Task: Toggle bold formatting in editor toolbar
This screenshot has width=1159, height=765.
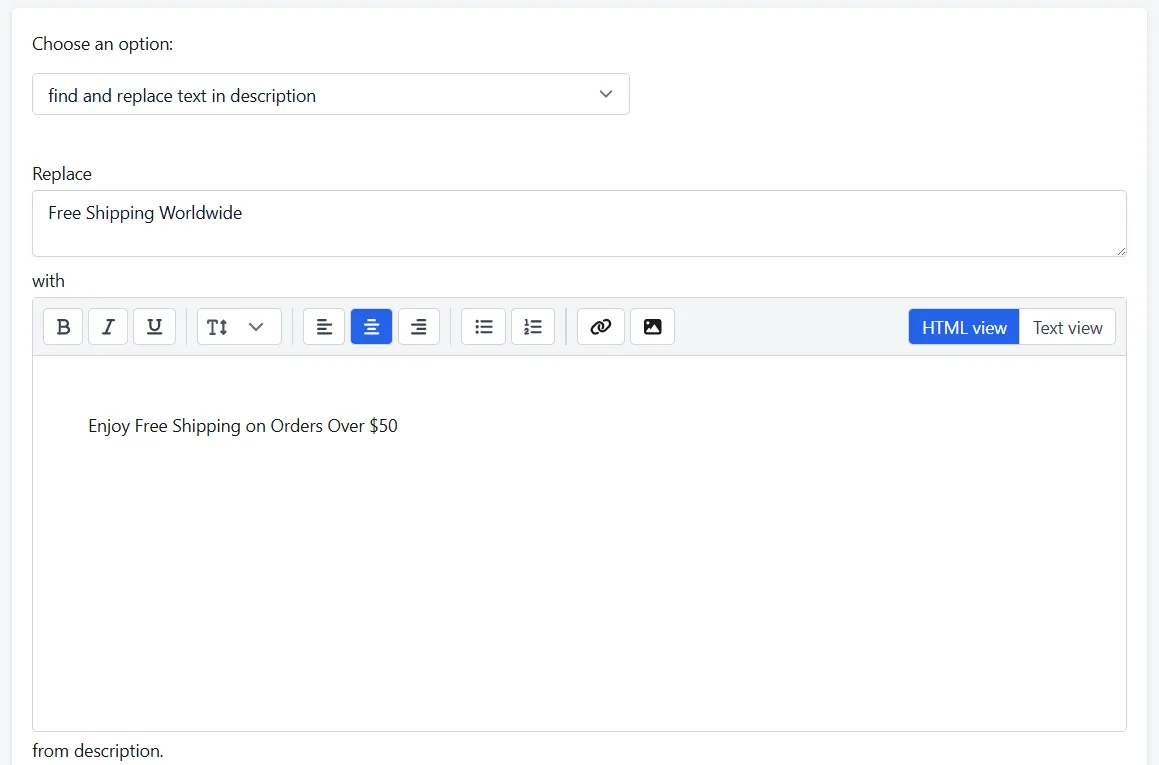Action: [63, 327]
